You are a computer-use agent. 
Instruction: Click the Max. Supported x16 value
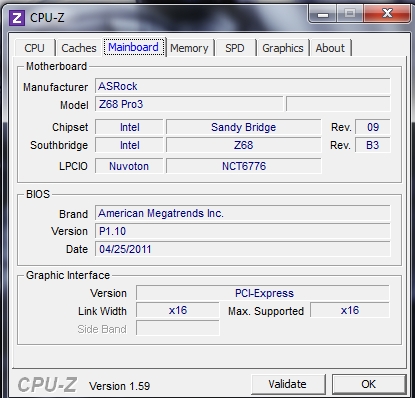point(350,311)
